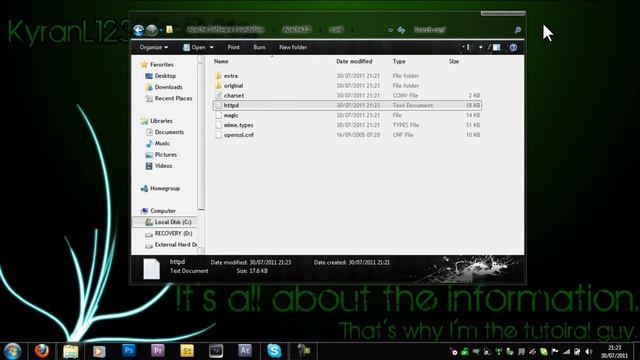Launch Adobe Soundbooth from the taskbar
Viewport: 640px width, 360px height.
click(x=187, y=351)
